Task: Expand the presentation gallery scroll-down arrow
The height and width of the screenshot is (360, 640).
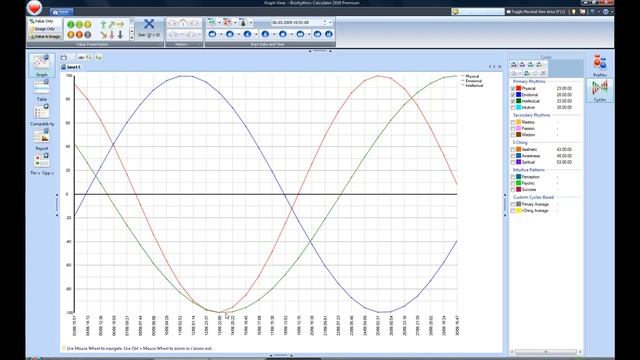Action: click(131, 31)
